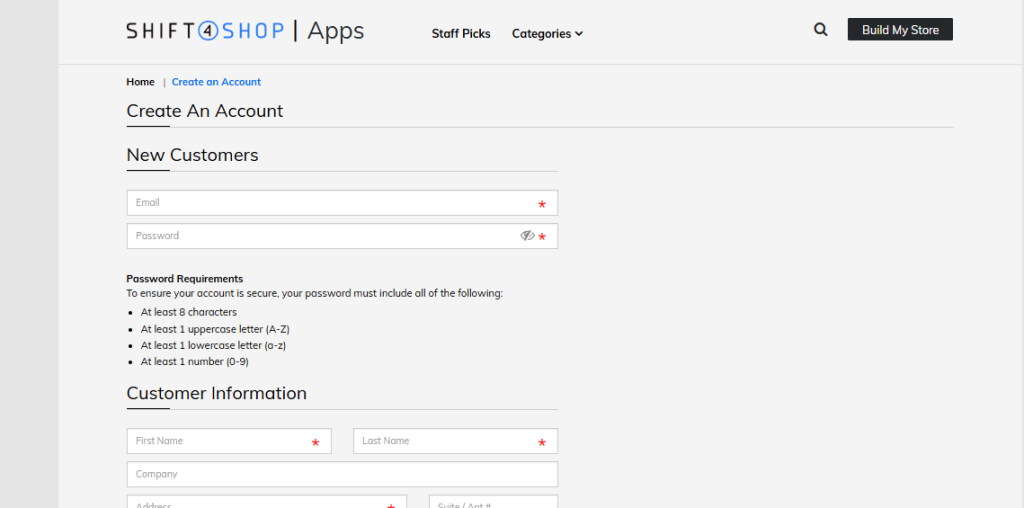This screenshot has width=1024, height=508.
Task: Click the New Customers section heading
Action: (192, 155)
